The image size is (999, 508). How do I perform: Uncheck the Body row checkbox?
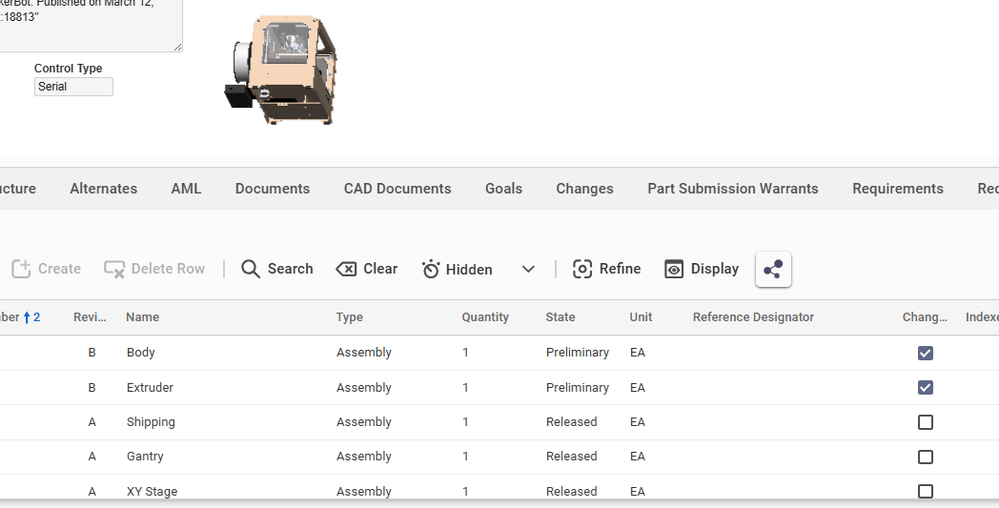pos(925,353)
